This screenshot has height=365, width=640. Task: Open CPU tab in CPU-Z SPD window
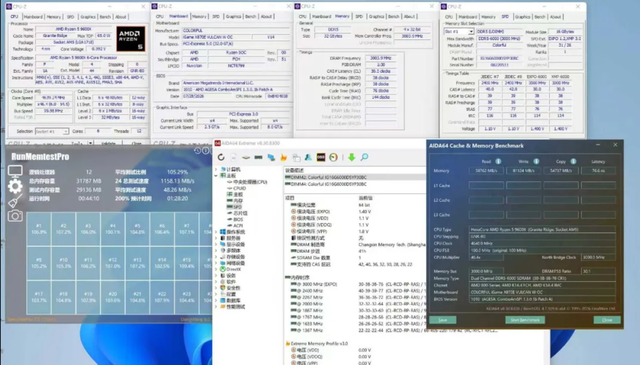[x=449, y=17]
